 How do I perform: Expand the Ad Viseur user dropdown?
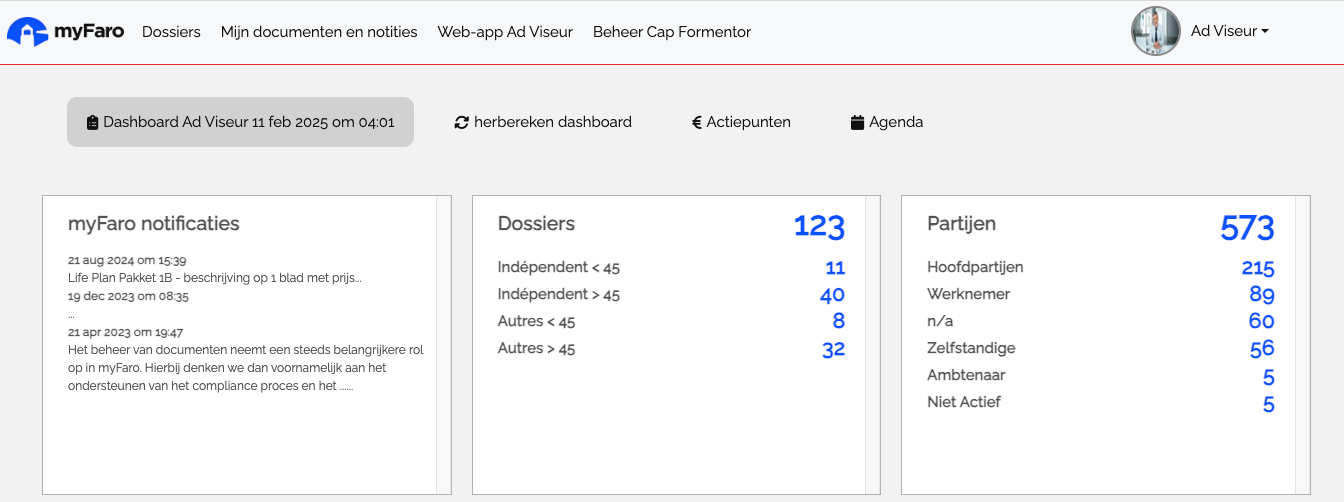pos(1230,31)
